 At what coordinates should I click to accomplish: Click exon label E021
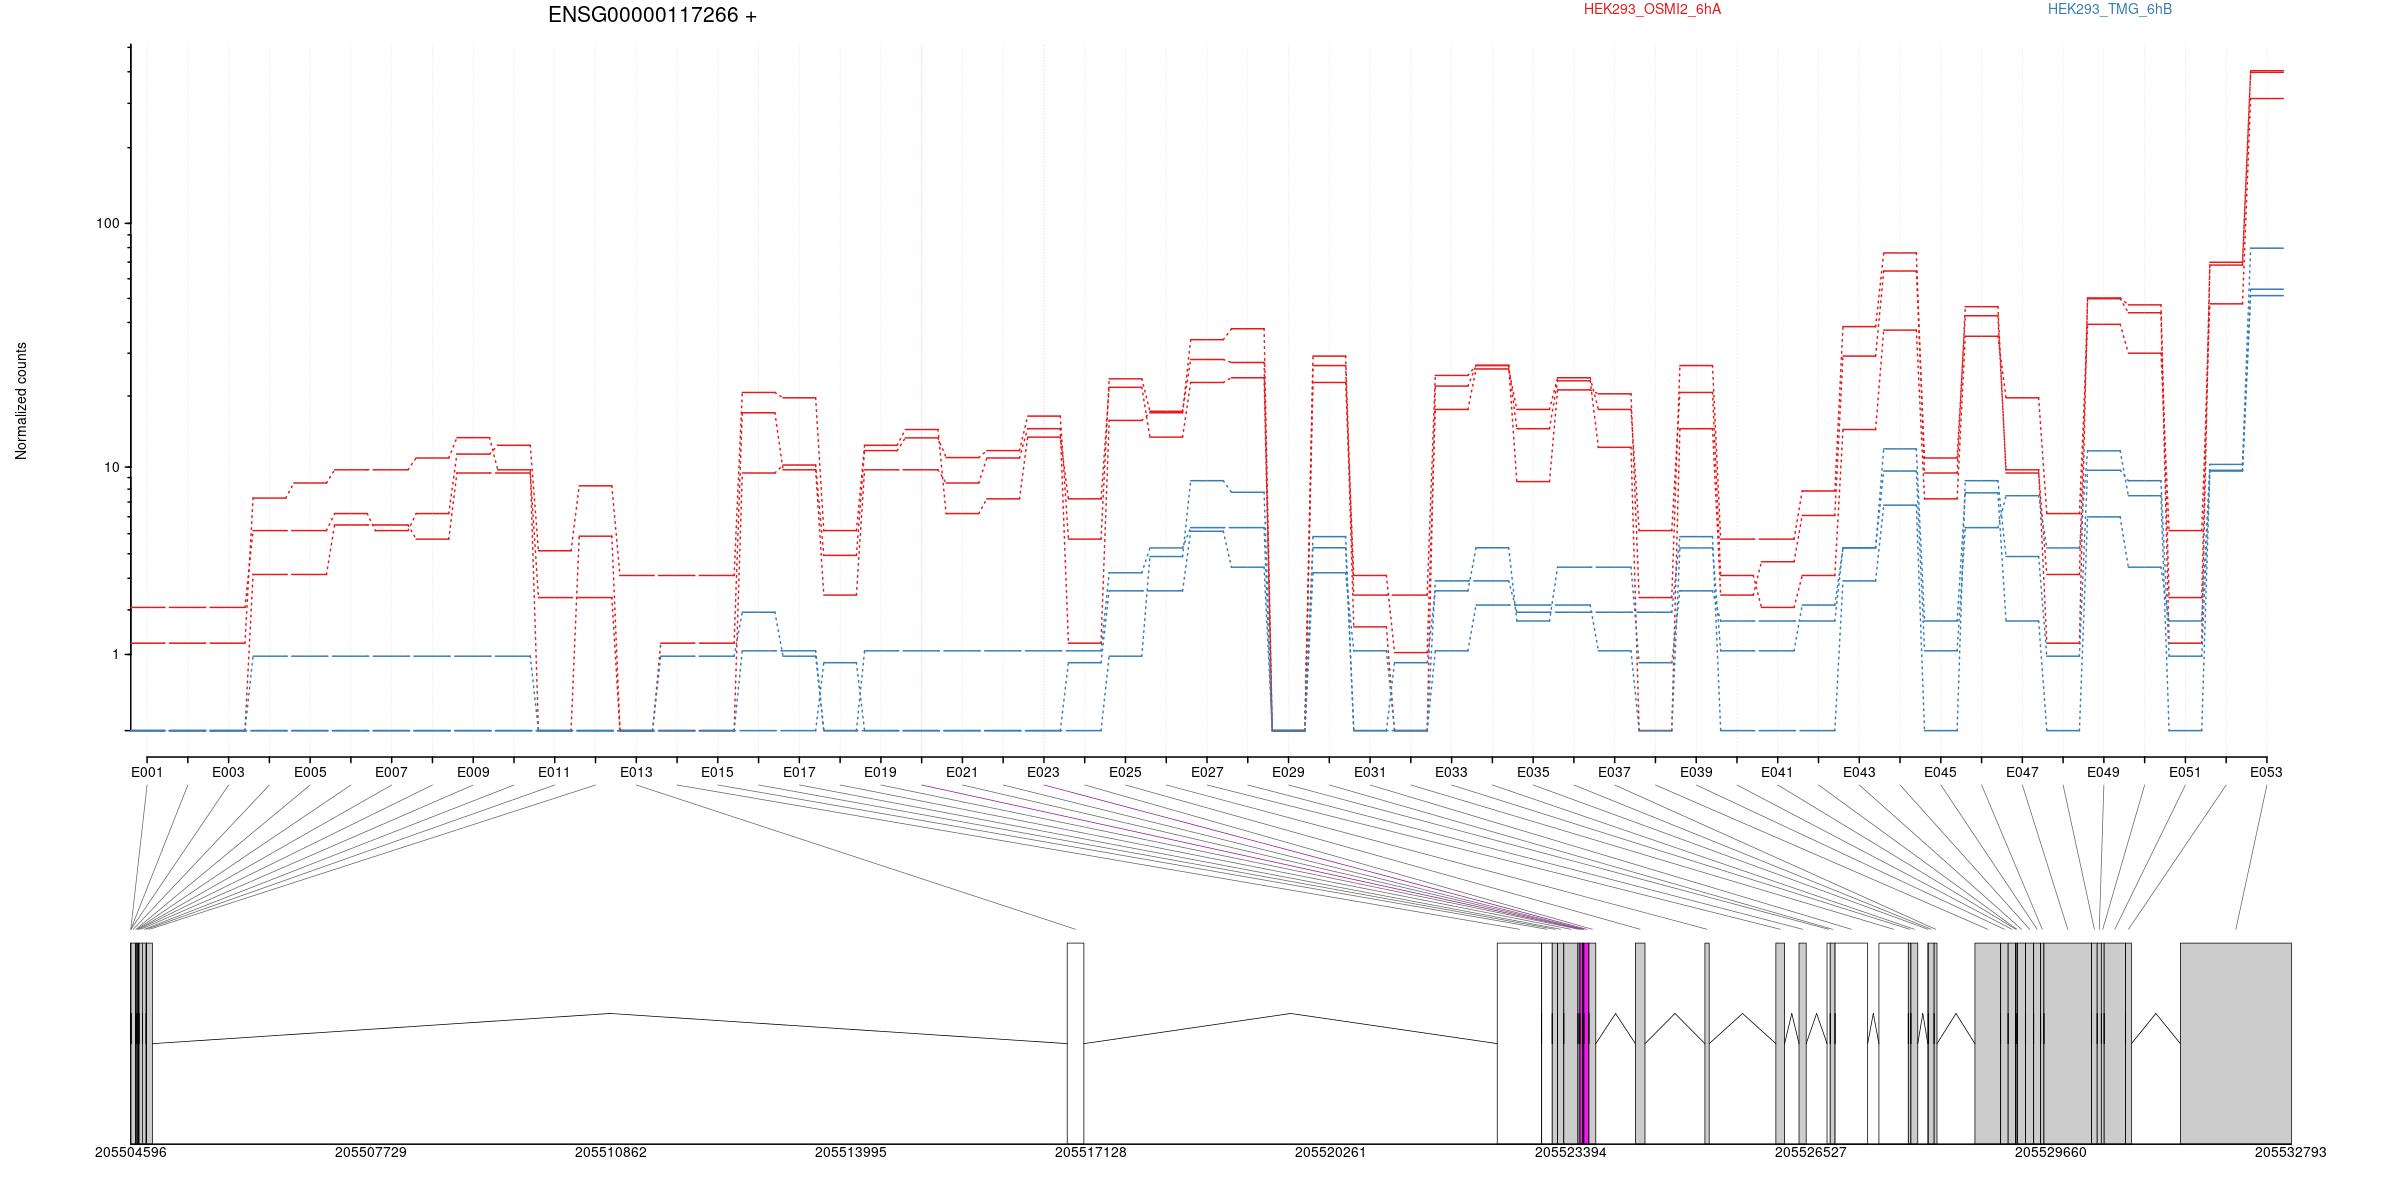coord(962,773)
